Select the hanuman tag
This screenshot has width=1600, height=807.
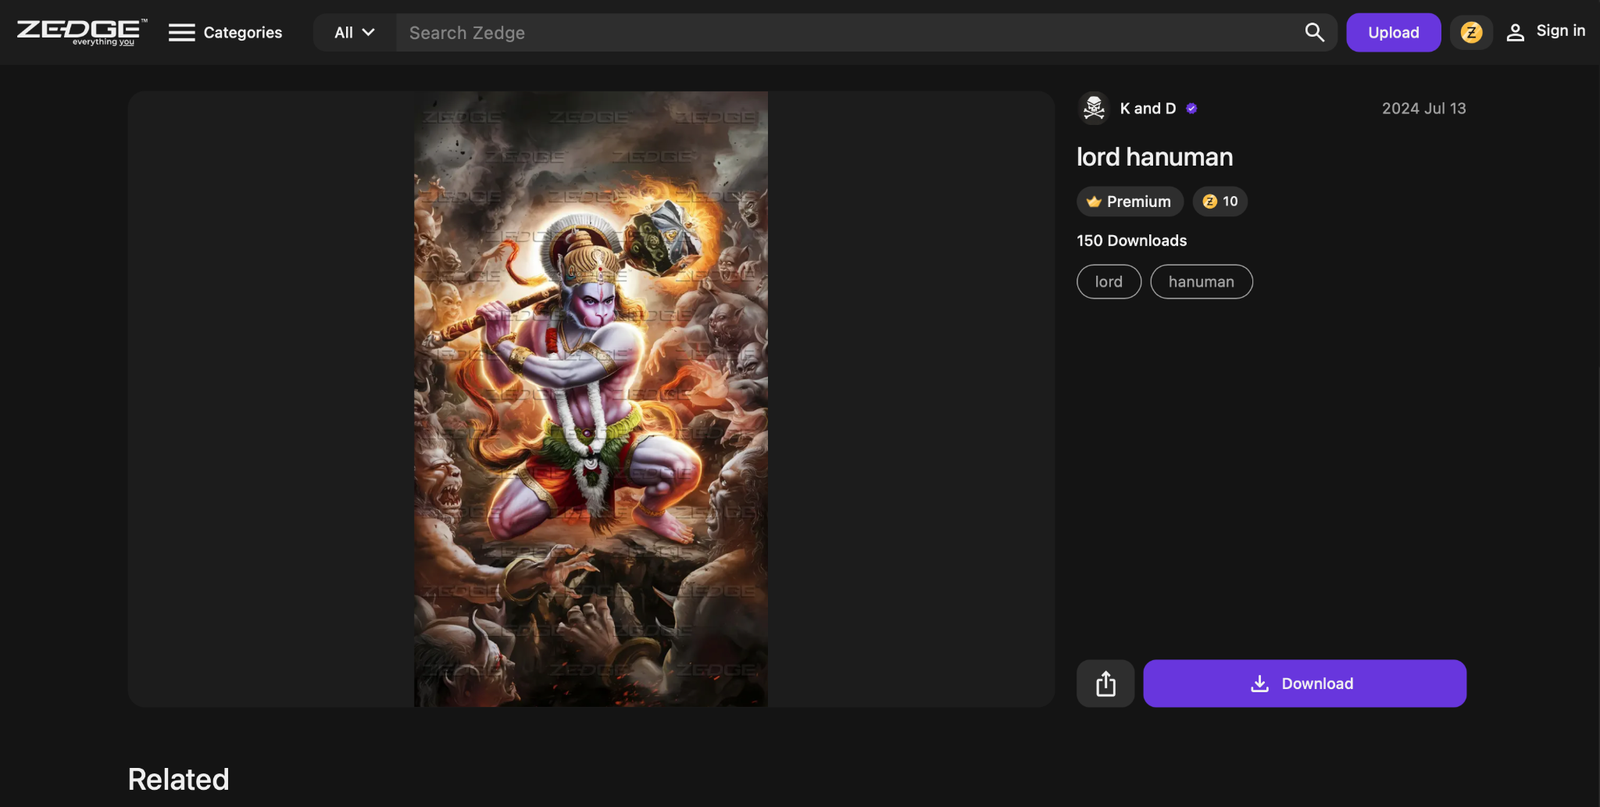pyautogui.click(x=1201, y=282)
